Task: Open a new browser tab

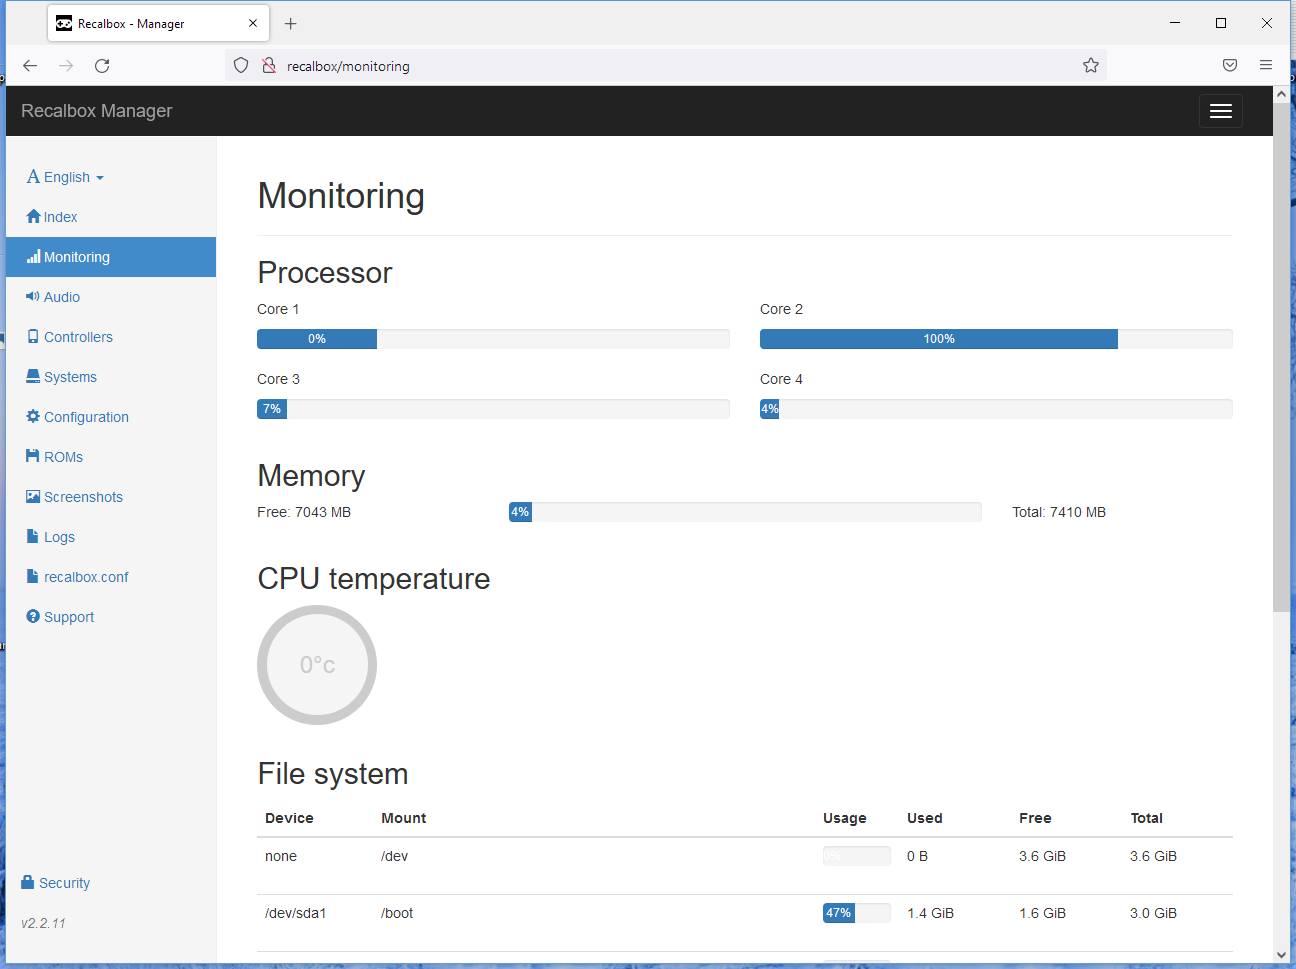Action: point(290,23)
